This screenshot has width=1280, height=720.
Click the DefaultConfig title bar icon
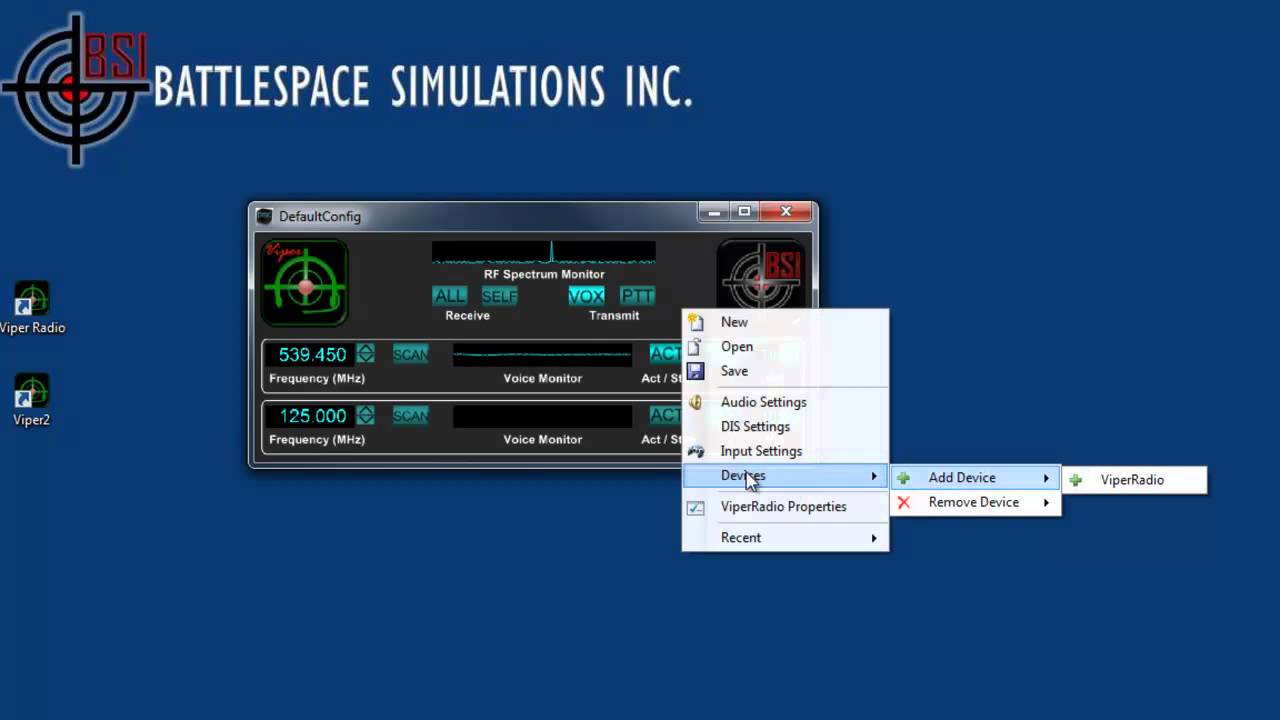click(264, 216)
